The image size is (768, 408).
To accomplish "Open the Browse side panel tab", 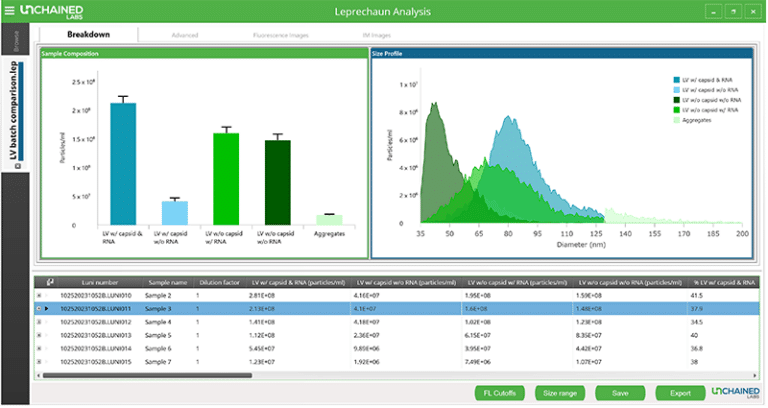I will click(15, 42).
